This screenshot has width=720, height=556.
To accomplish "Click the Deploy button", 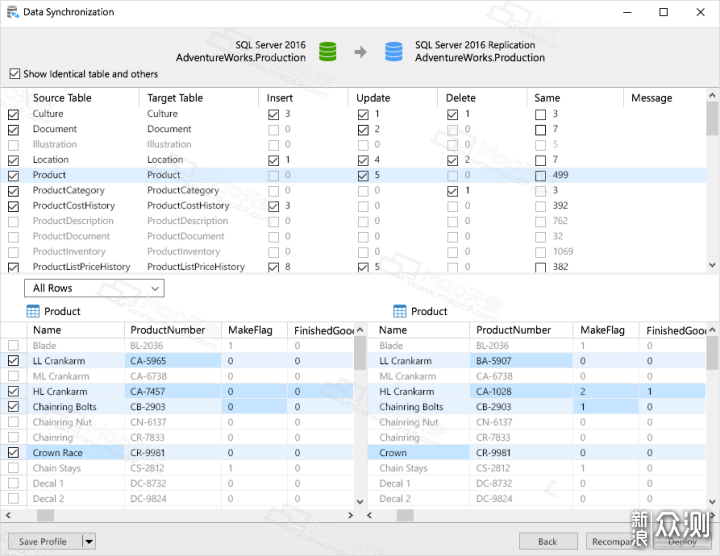I will click(682, 541).
